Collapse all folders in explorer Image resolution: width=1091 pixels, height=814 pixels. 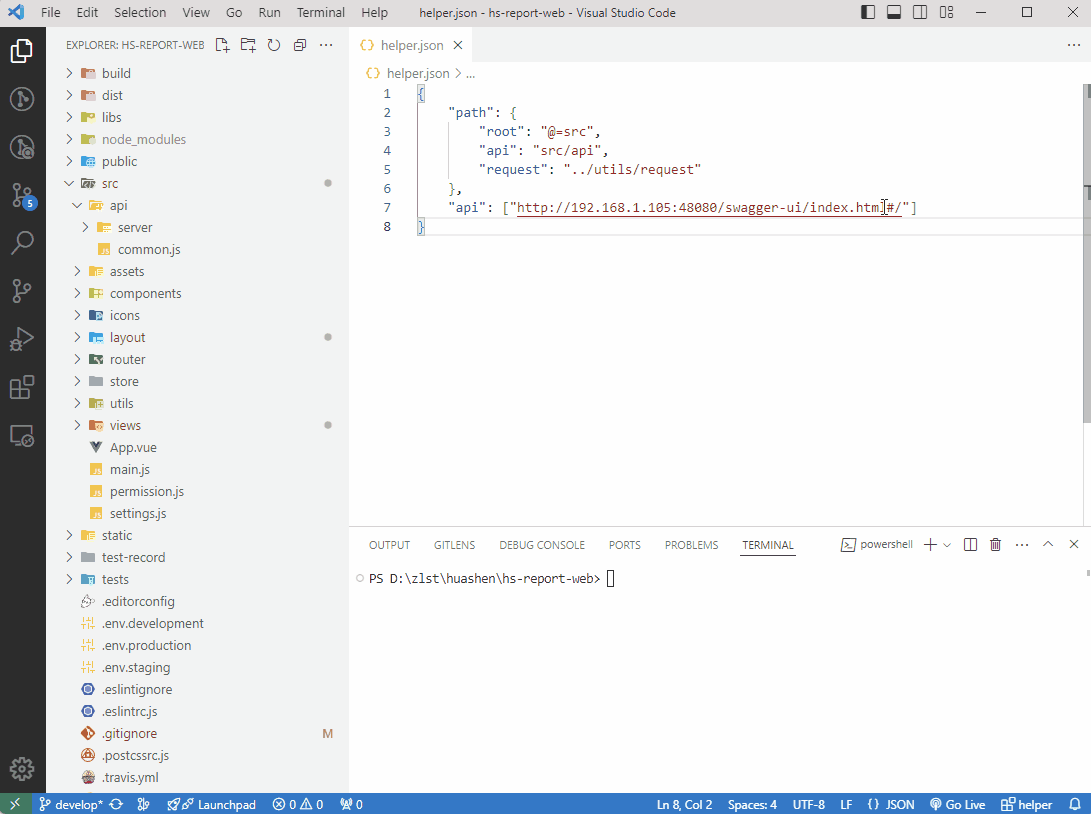pyautogui.click(x=300, y=45)
